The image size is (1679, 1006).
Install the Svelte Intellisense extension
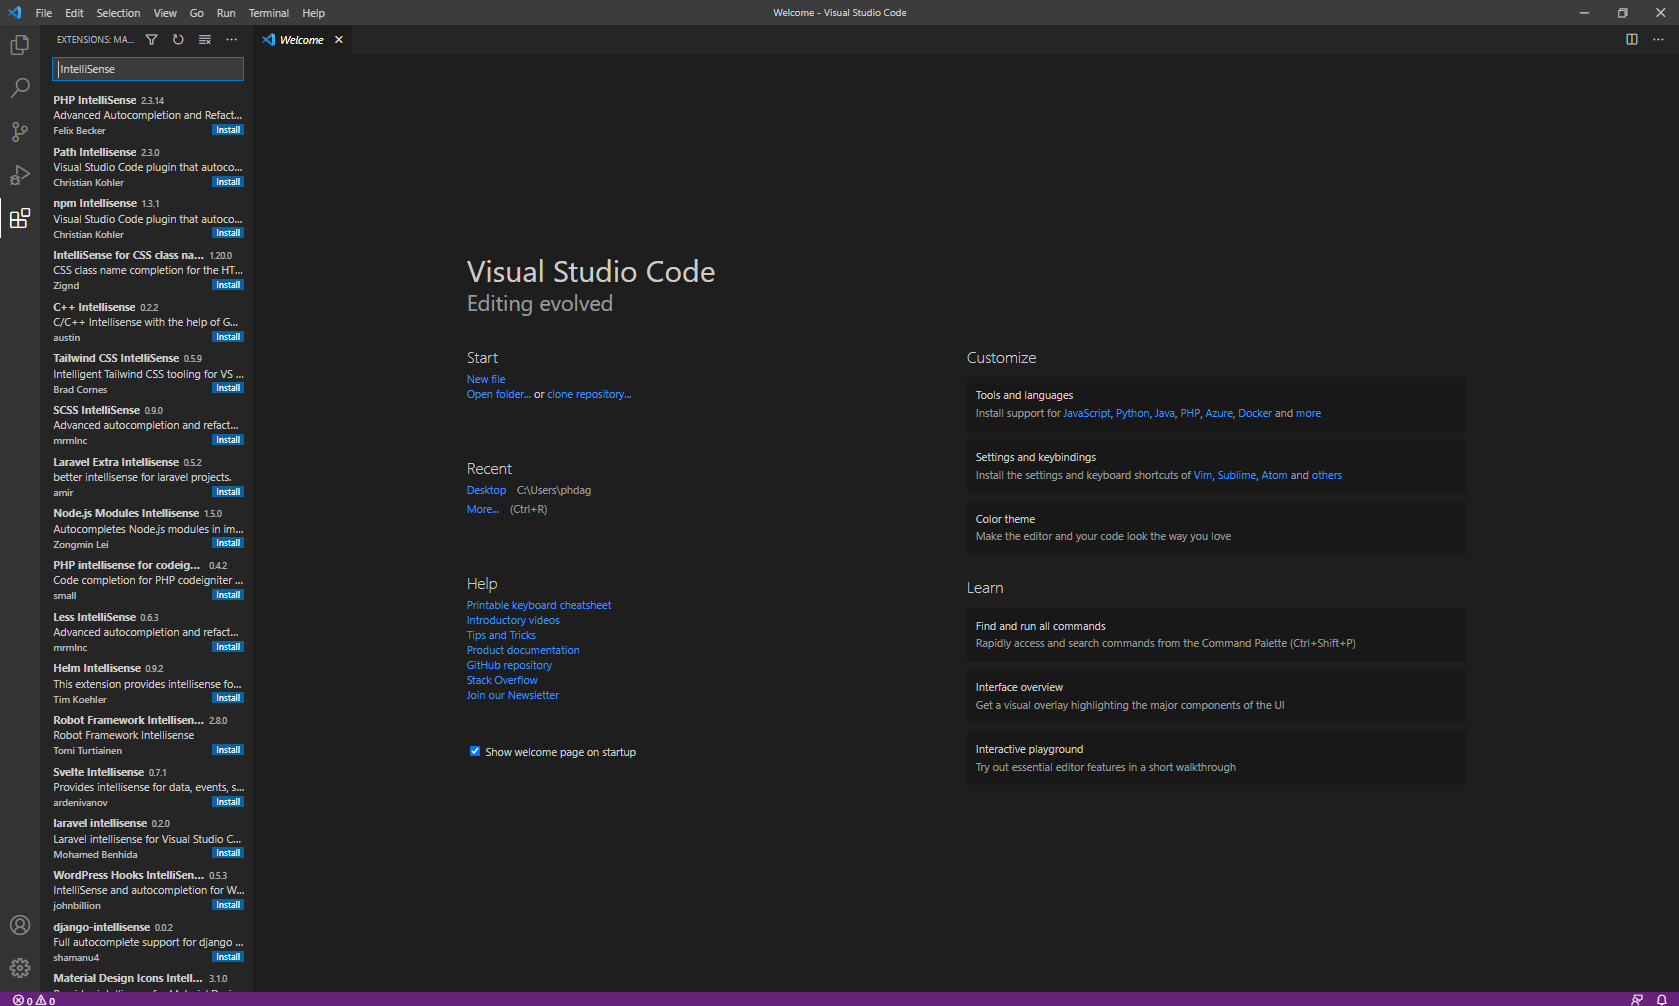[228, 802]
